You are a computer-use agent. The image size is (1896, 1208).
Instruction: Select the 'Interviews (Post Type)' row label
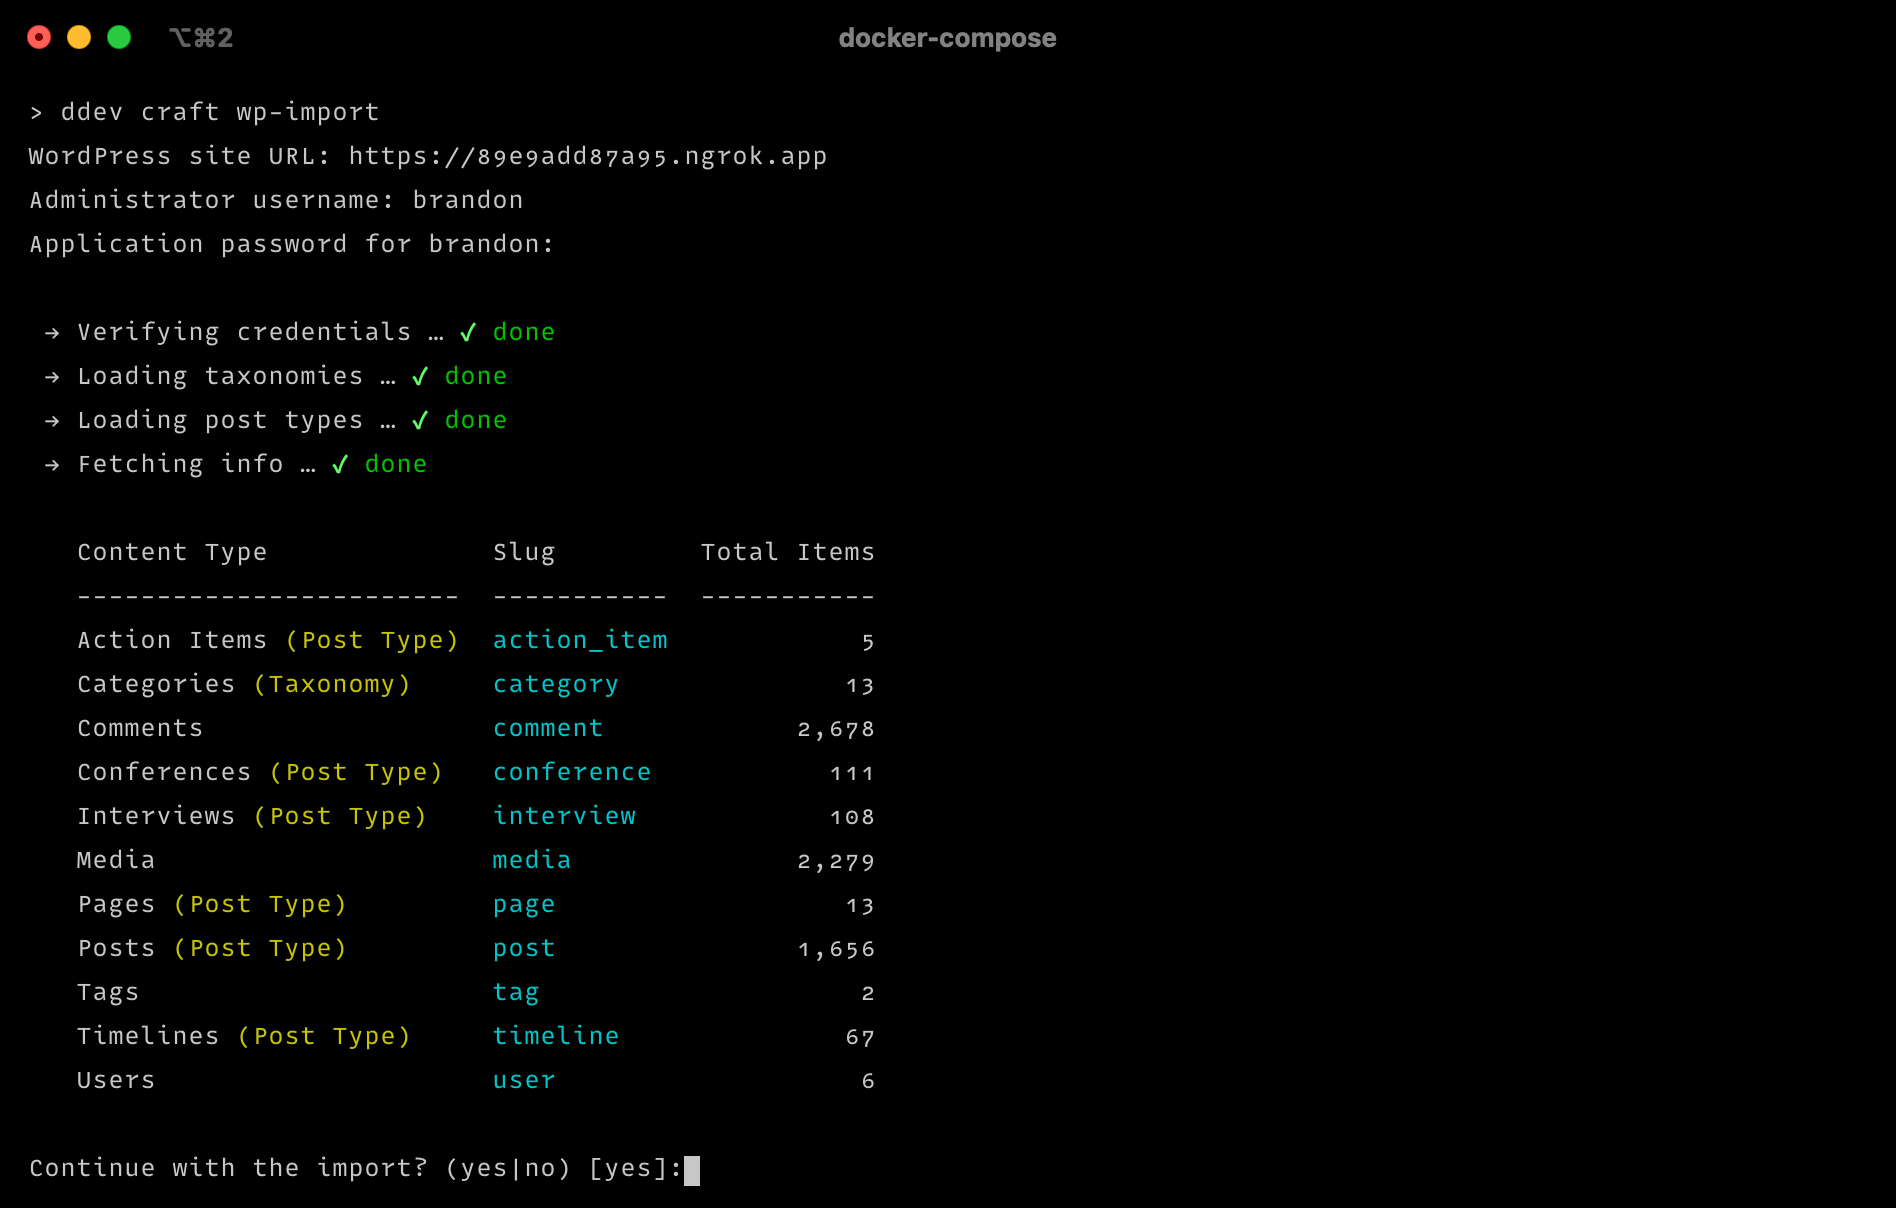[x=252, y=816]
